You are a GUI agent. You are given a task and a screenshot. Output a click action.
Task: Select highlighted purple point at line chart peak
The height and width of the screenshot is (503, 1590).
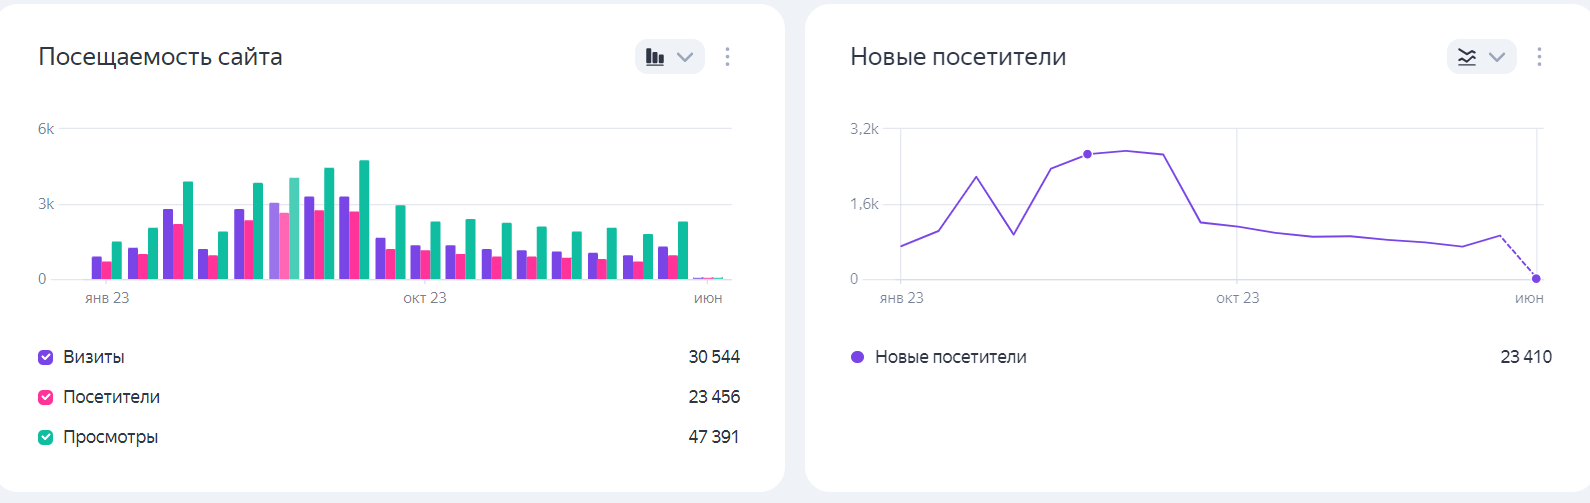click(x=1087, y=154)
